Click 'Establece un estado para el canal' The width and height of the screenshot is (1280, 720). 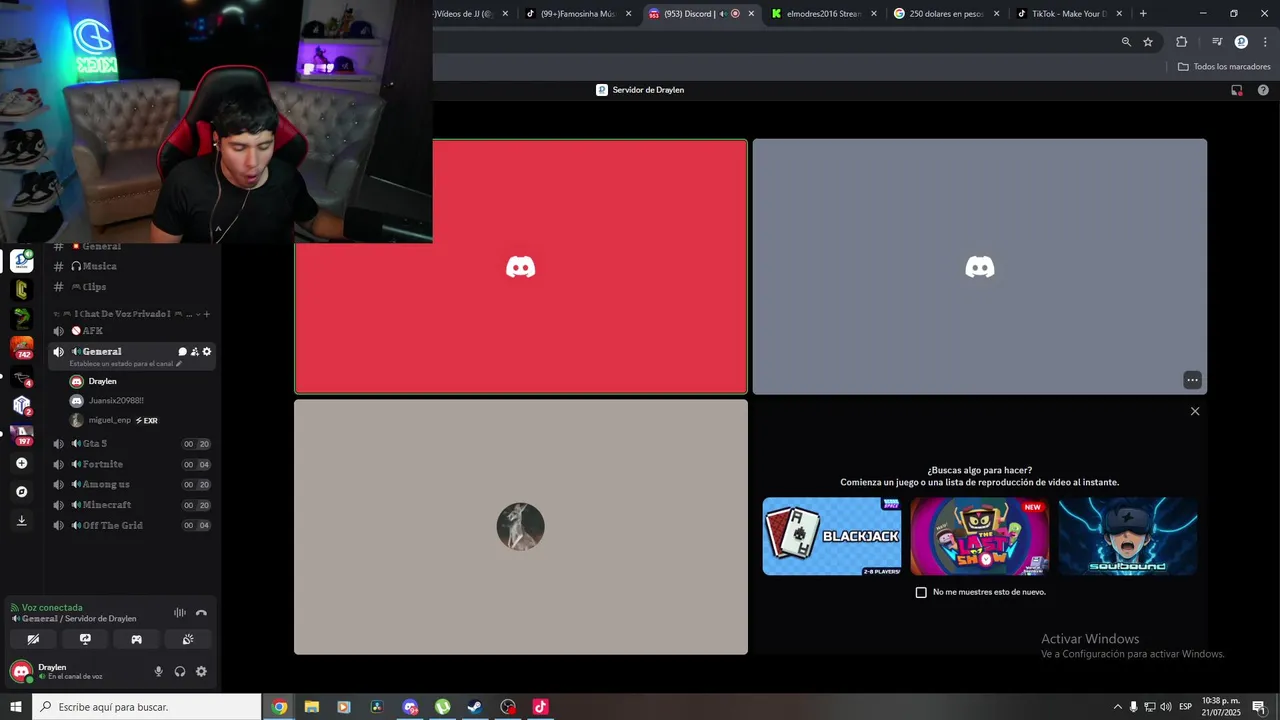click(x=125, y=364)
